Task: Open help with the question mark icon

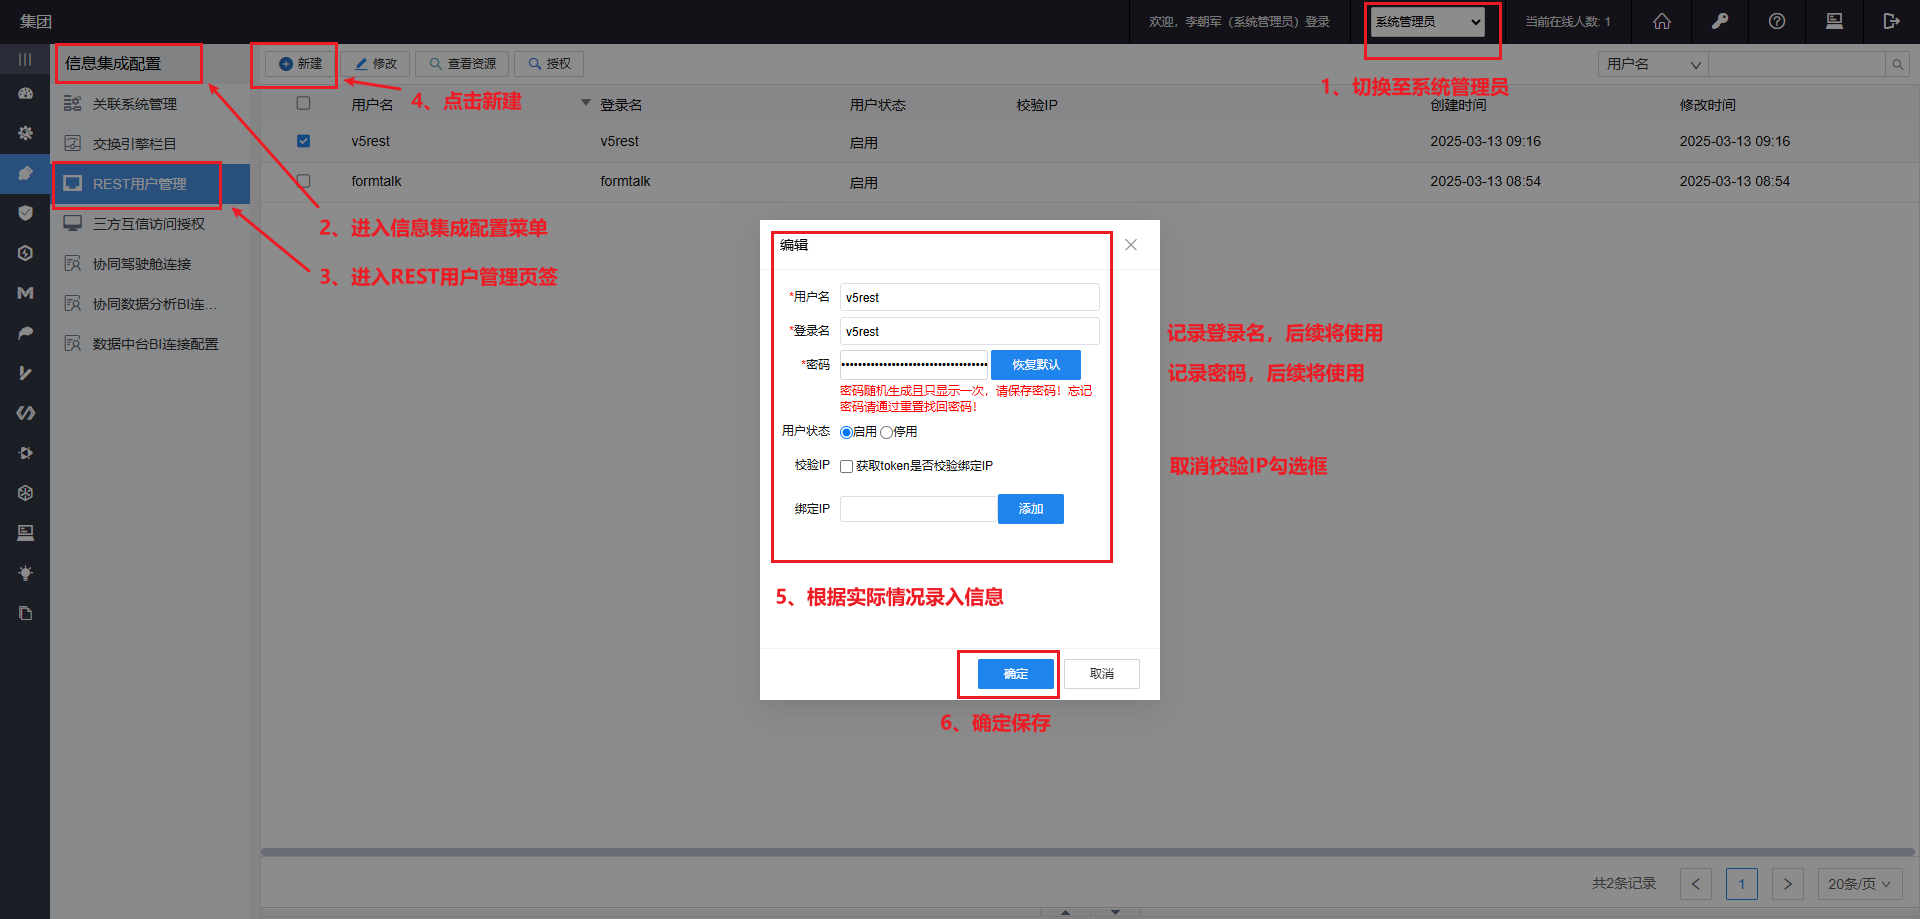Action: tap(1777, 21)
